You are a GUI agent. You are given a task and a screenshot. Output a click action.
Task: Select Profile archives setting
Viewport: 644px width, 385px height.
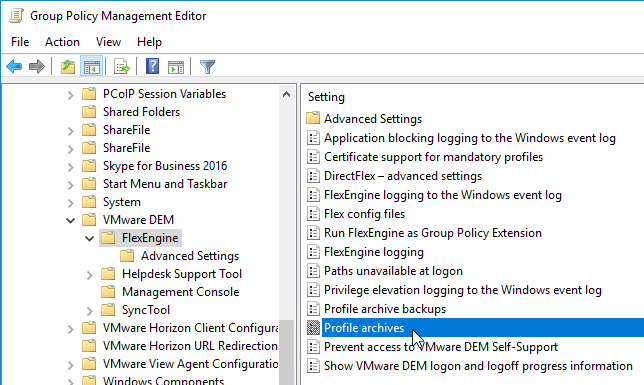tap(483, 328)
